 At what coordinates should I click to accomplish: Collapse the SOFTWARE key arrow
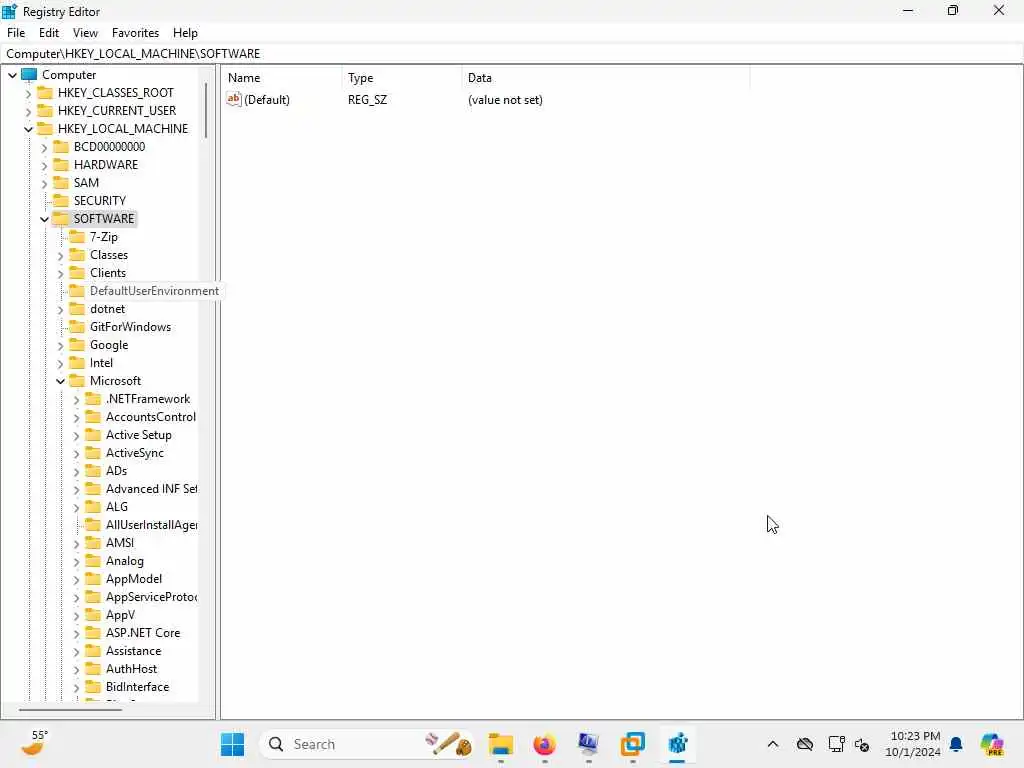pyautogui.click(x=44, y=219)
